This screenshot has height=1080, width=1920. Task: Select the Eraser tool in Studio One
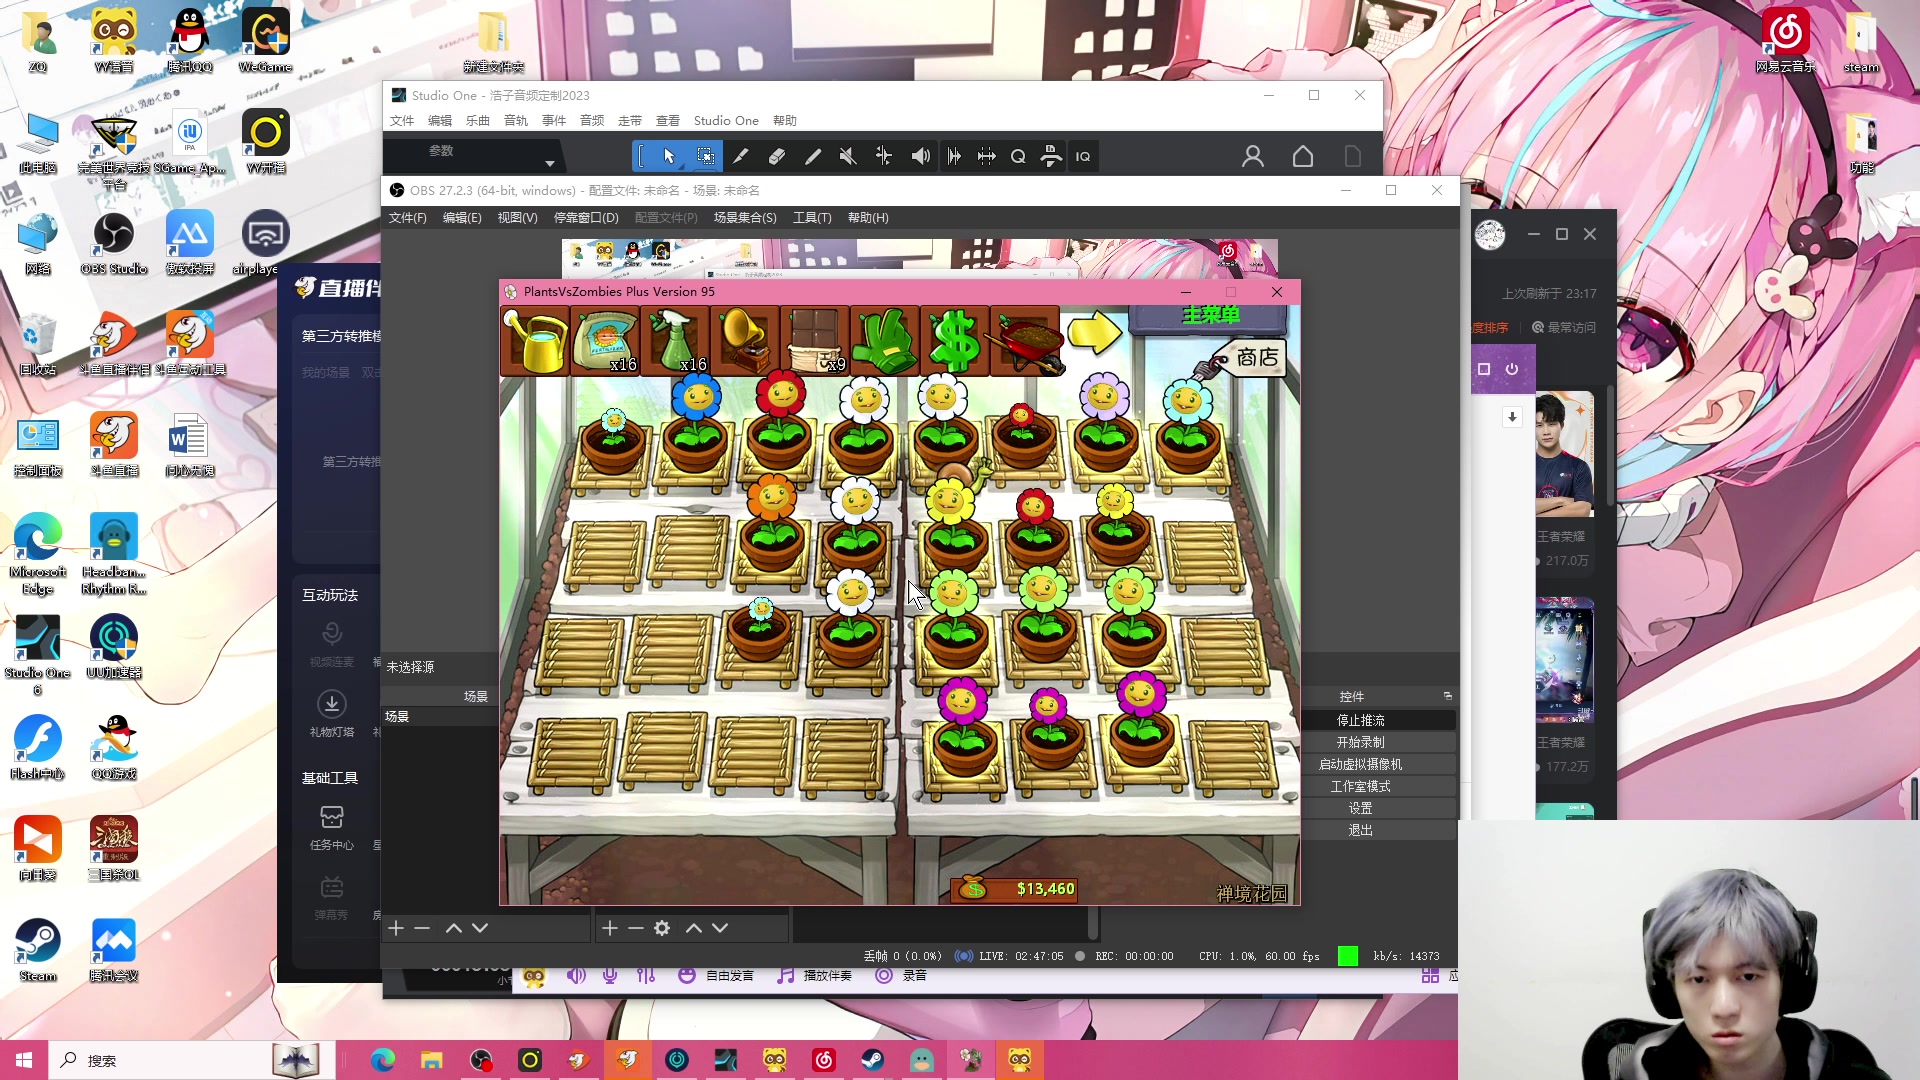pos(777,156)
